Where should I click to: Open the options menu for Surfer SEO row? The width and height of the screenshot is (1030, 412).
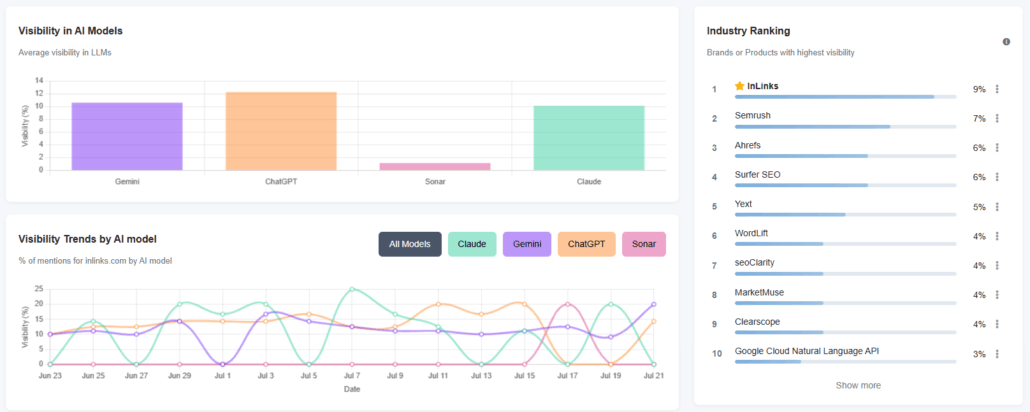(997, 177)
